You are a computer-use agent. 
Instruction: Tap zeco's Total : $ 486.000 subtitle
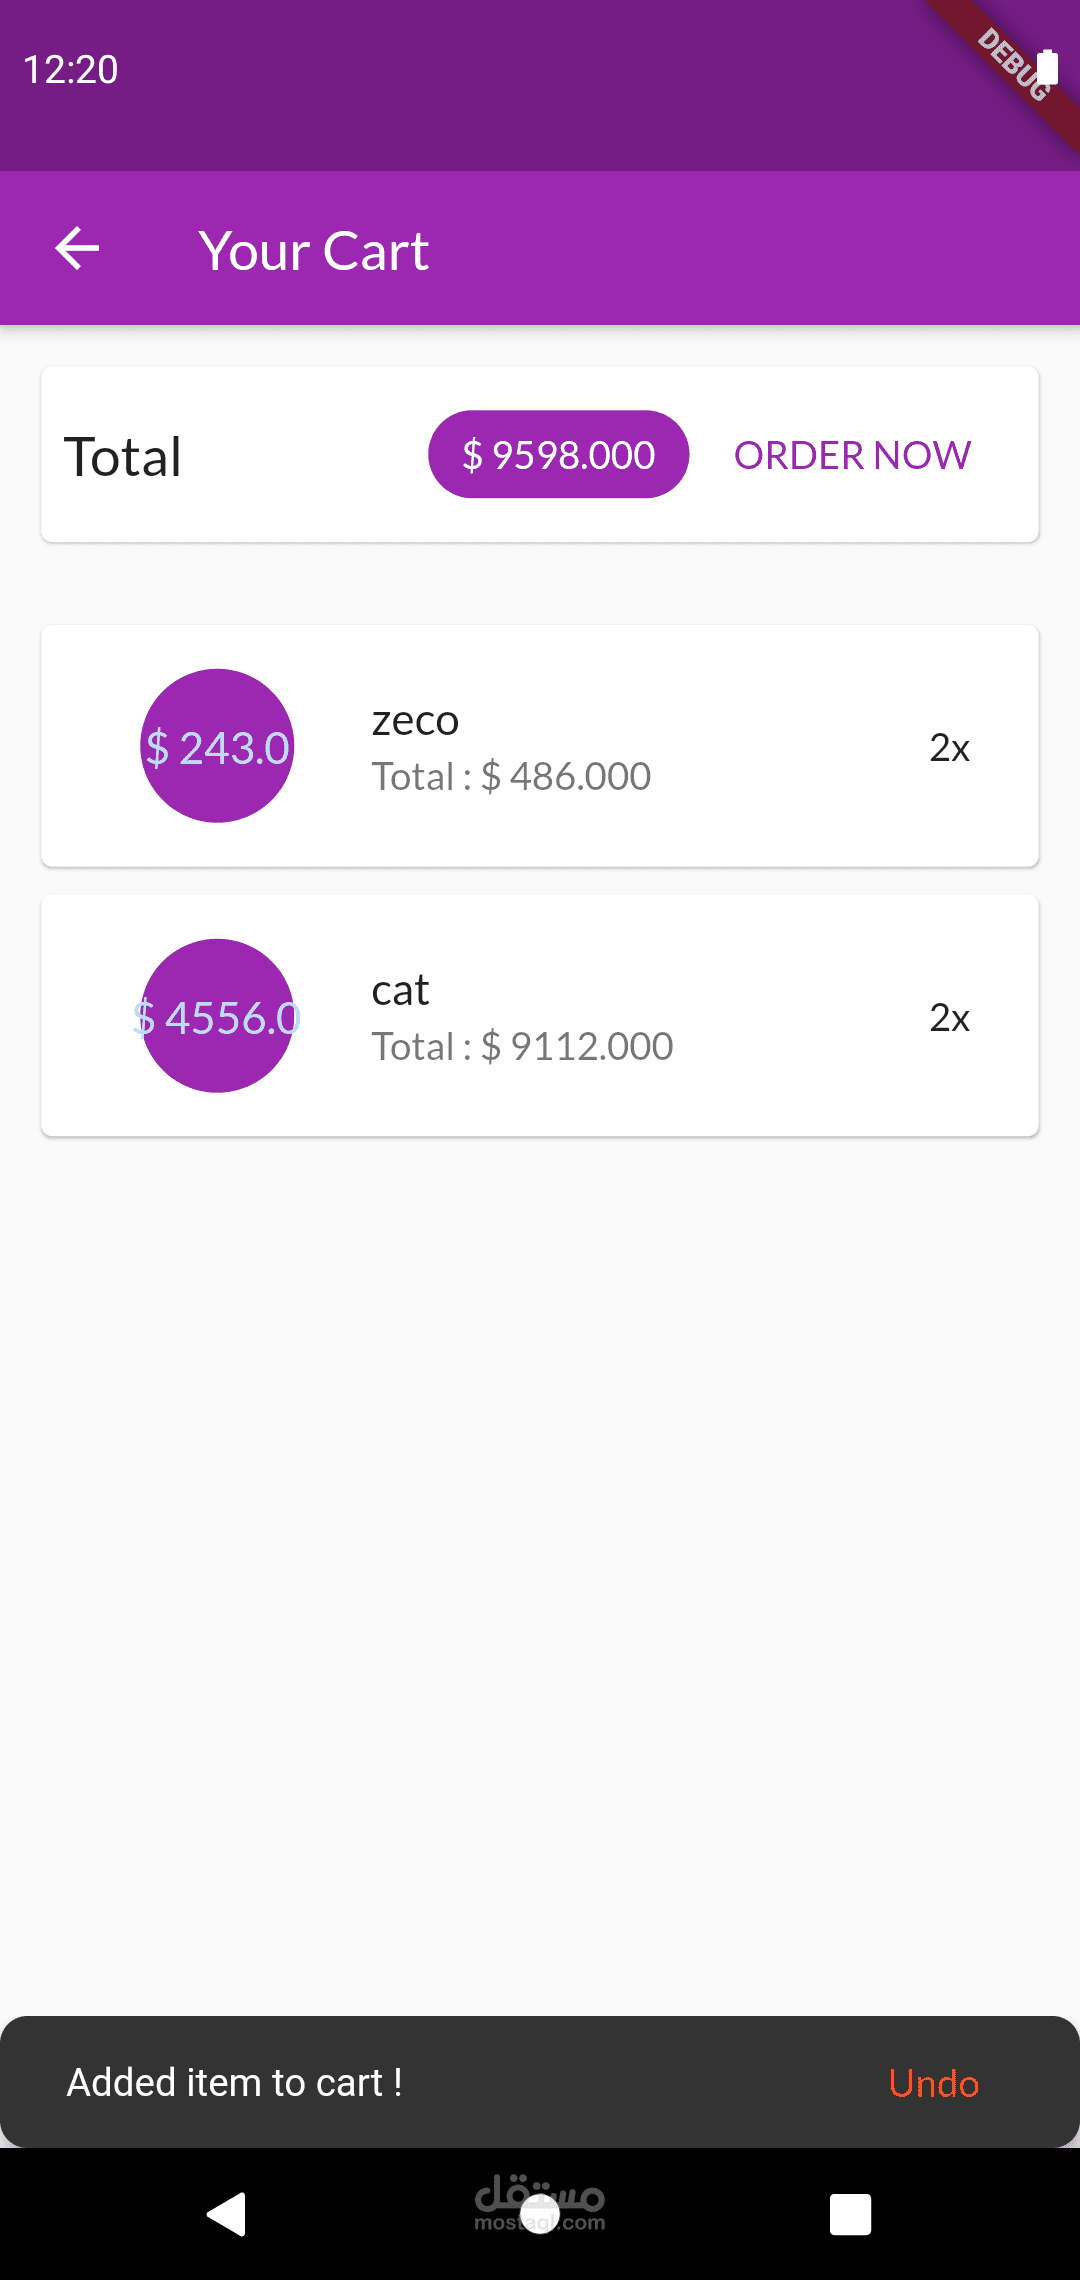coord(511,777)
